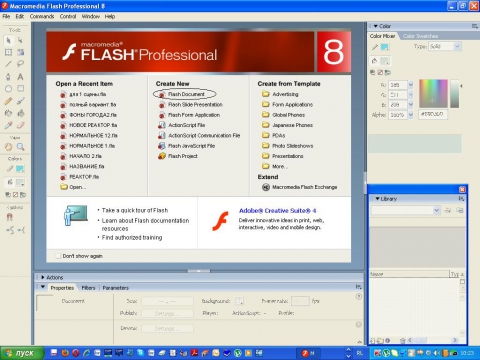This screenshot has height=360, width=480.
Task: Collapse the Color panel
Action: pyautogui.click(x=376, y=26)
